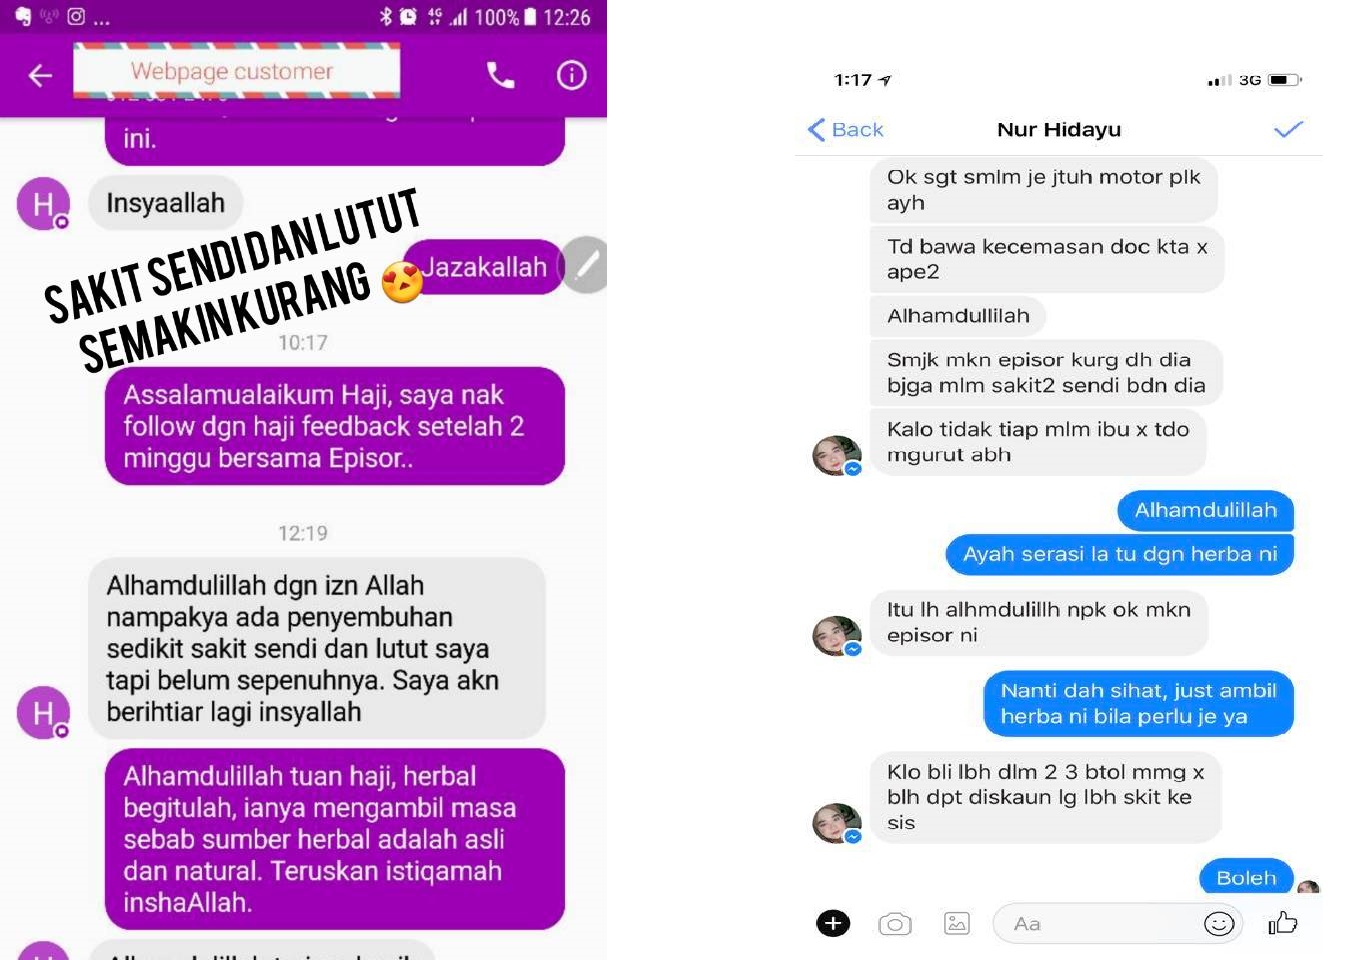Open the plus attachments button
Screen dimensions: 1354x960
[833, 923]
